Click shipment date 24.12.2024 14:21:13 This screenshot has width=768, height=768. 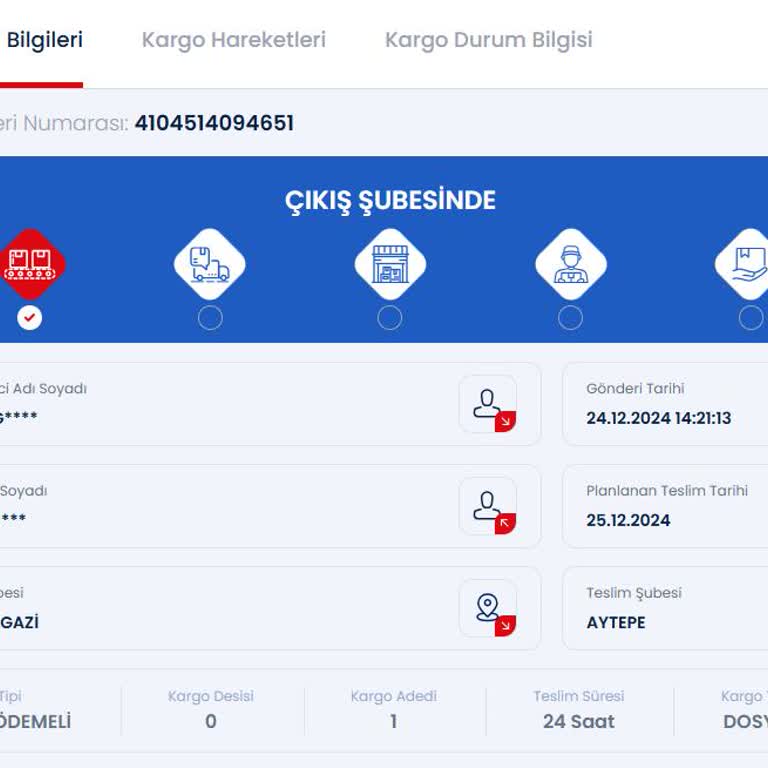(x=659, y=418)
